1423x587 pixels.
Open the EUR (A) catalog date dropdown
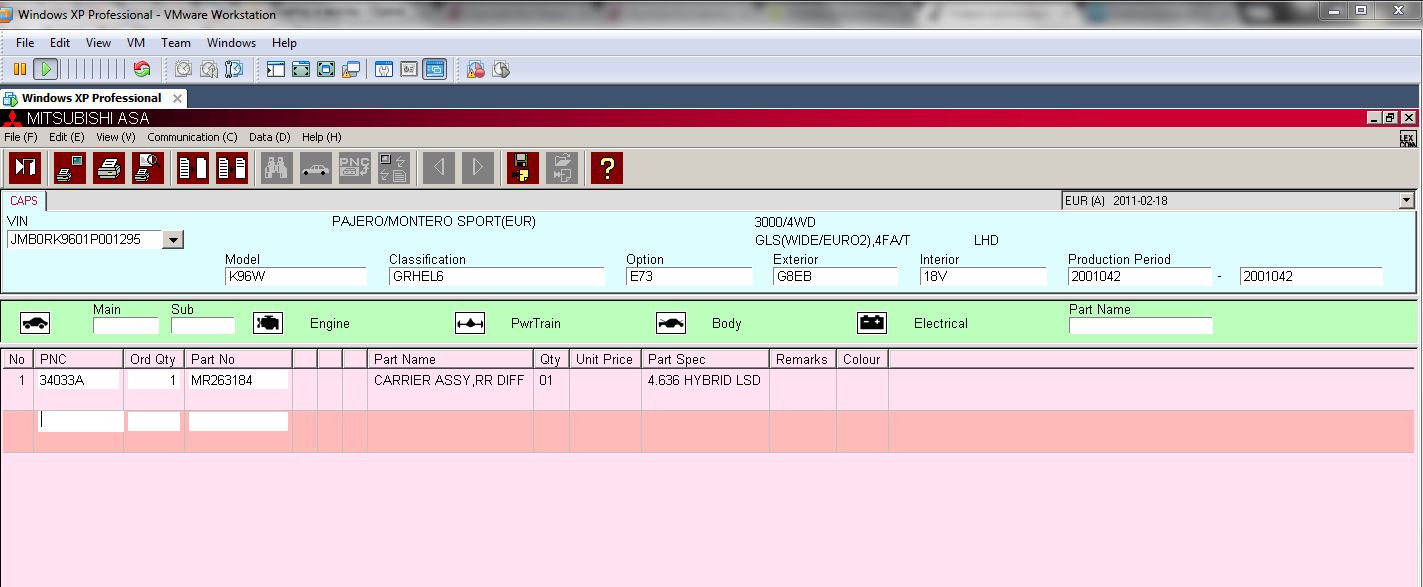tap(1407, 201)
